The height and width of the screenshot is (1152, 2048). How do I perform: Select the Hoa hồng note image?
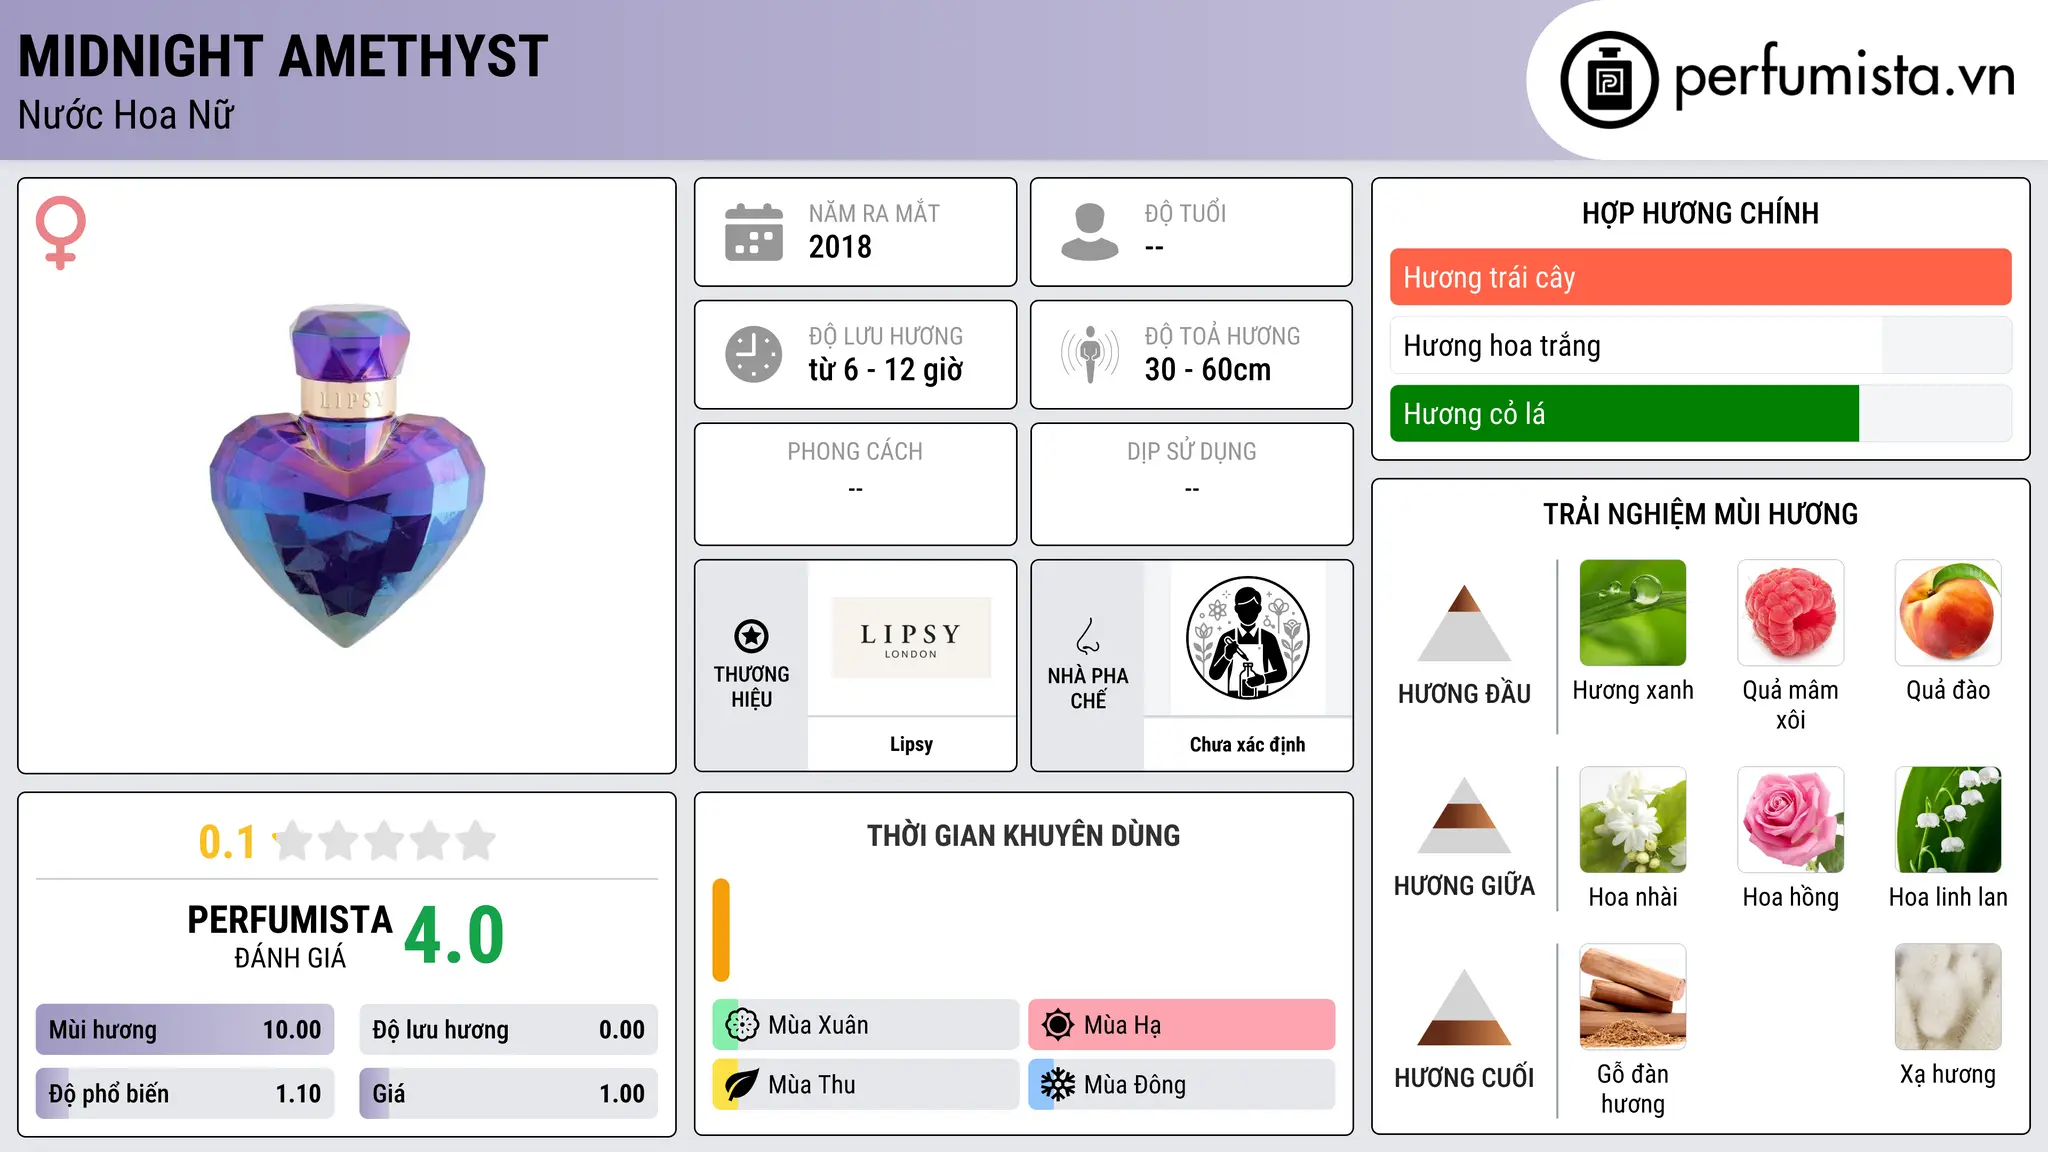1791,820
